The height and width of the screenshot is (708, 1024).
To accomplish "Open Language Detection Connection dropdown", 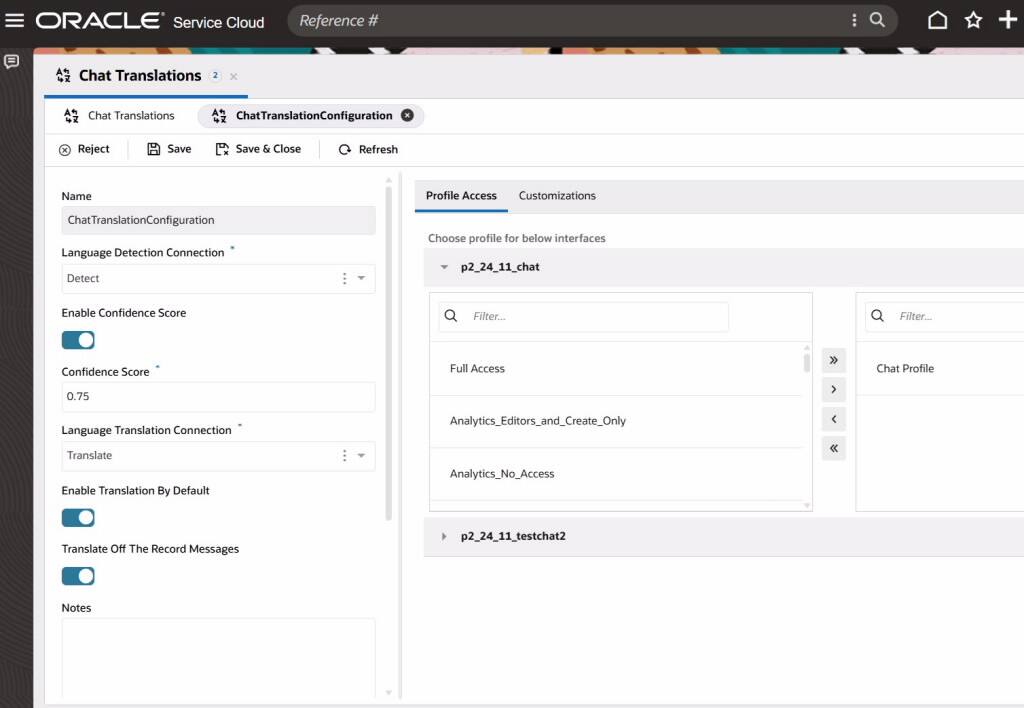I will 361,279.
